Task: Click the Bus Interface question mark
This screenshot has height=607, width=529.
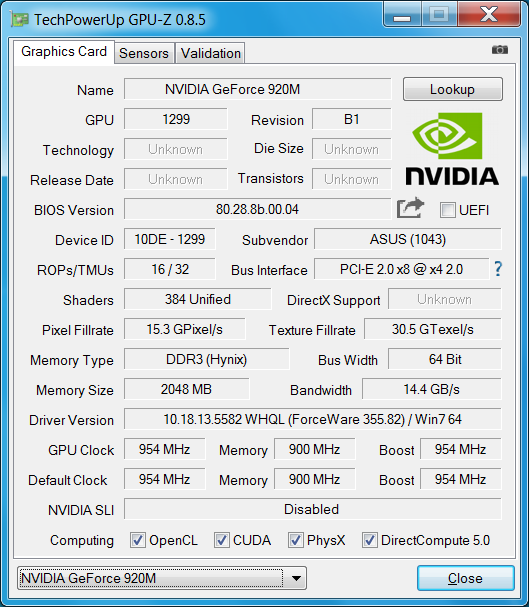Action: tap(498, 269)
